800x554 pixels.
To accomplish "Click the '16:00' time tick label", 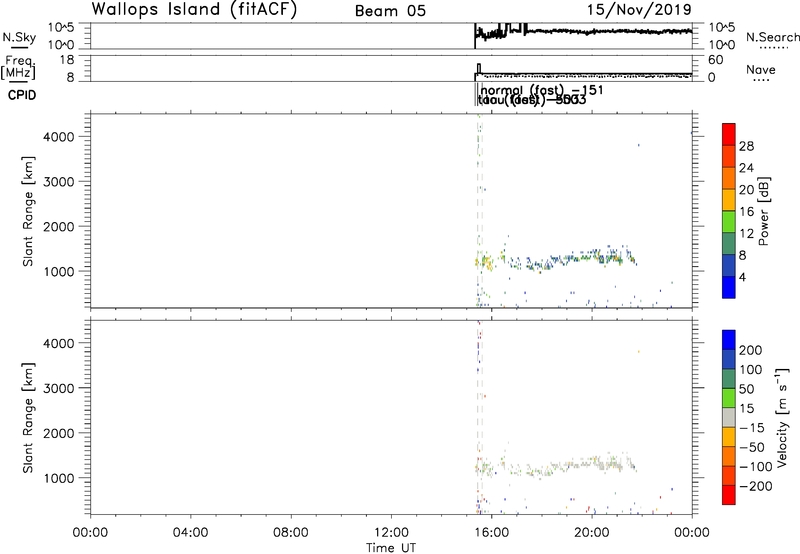I will pyautogui.click(x=491, y=533).
